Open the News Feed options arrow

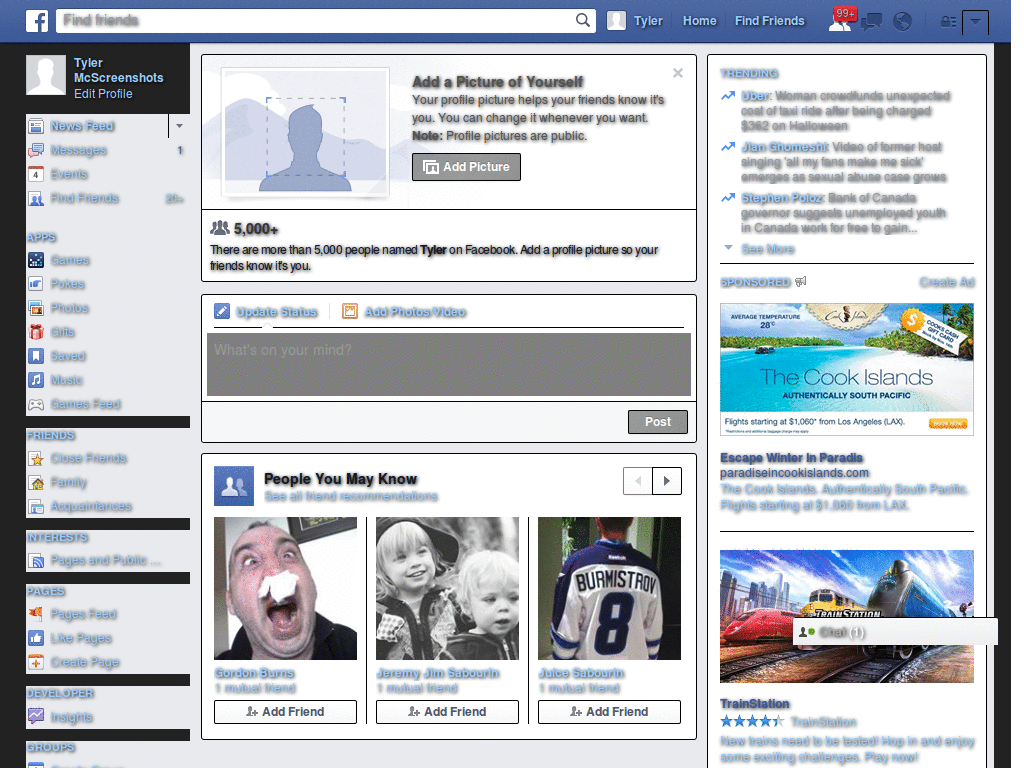[178, 125]
